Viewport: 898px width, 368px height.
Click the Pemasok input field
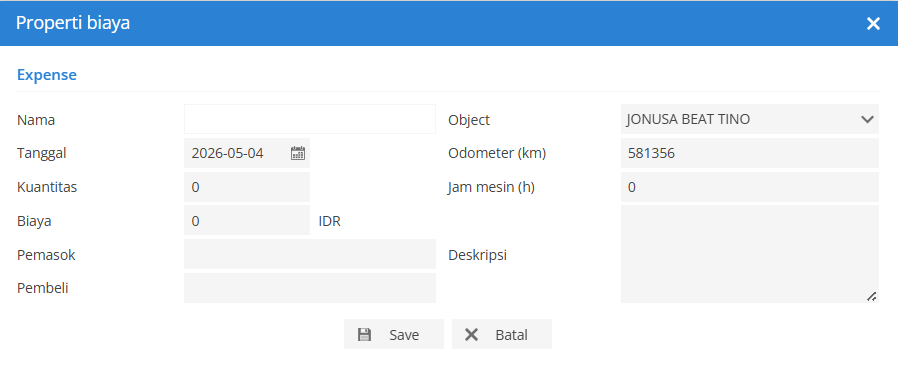click(x=310, y=254)
